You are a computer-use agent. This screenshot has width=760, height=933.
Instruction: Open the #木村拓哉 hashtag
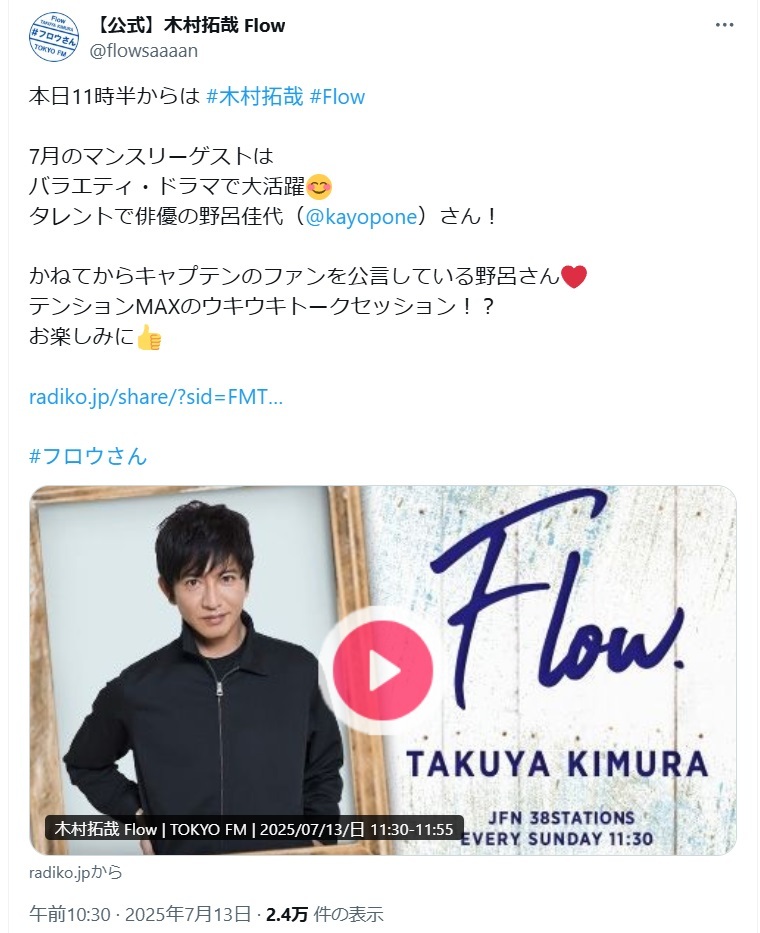pos(255,96)
